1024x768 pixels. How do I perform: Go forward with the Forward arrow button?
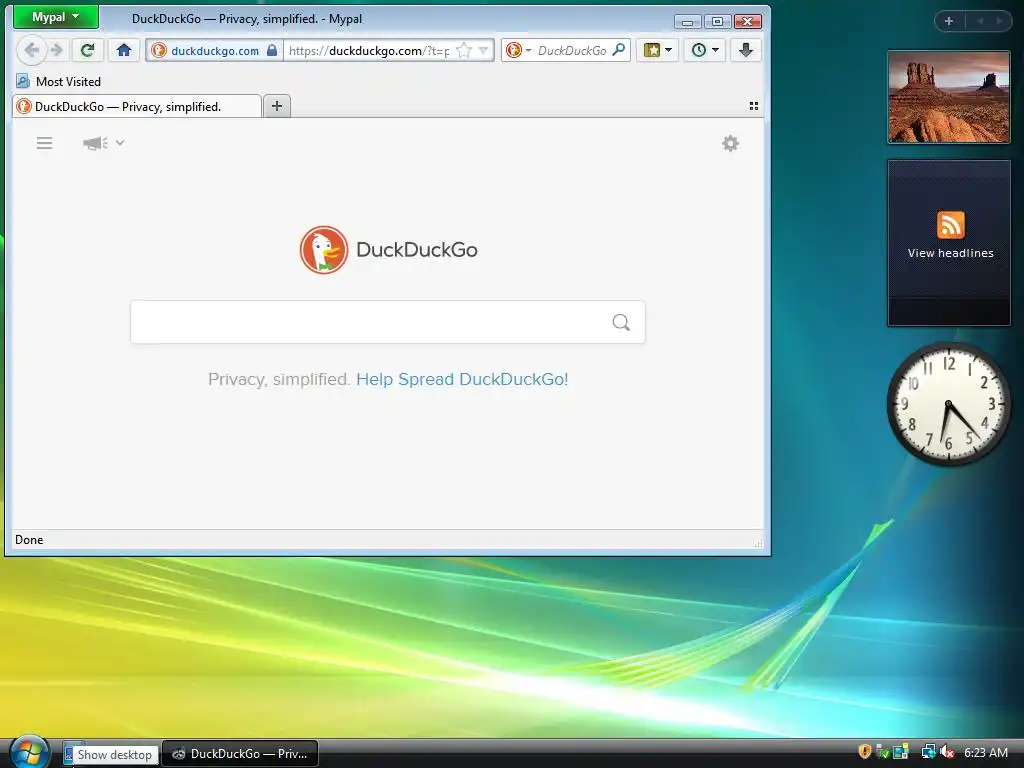coord(57,50)
